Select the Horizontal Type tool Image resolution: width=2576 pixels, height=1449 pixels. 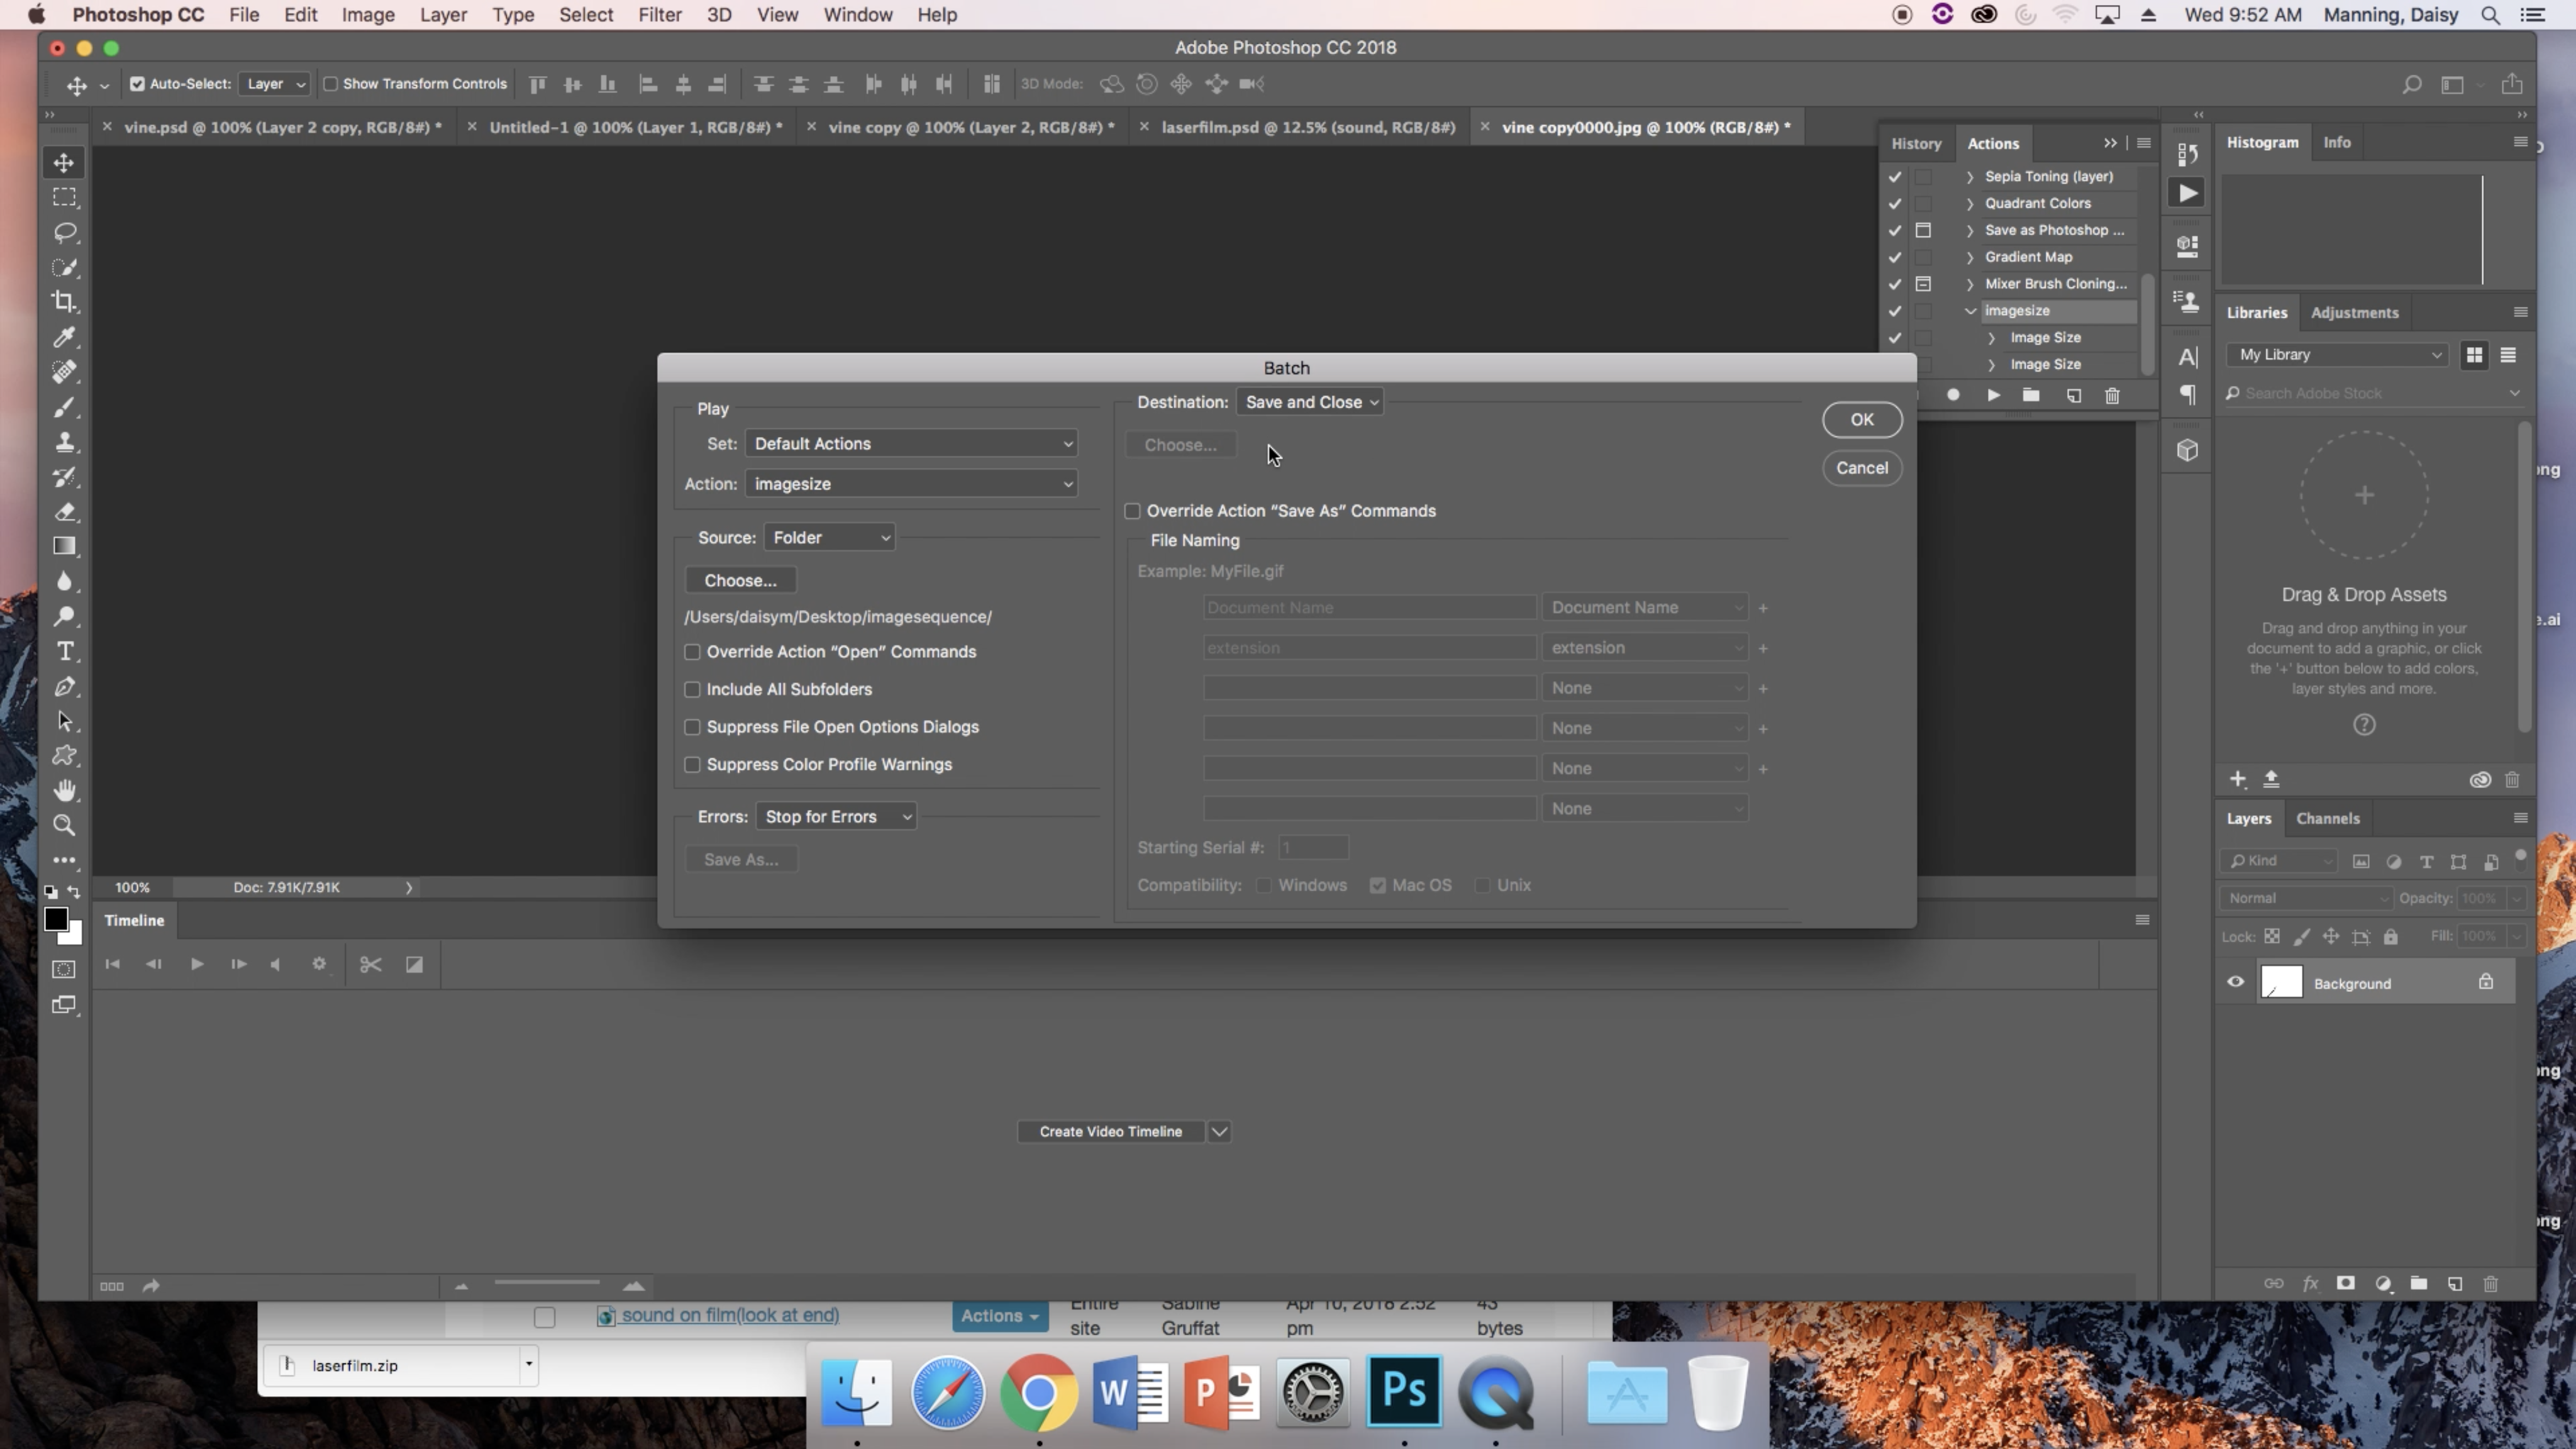64,651
